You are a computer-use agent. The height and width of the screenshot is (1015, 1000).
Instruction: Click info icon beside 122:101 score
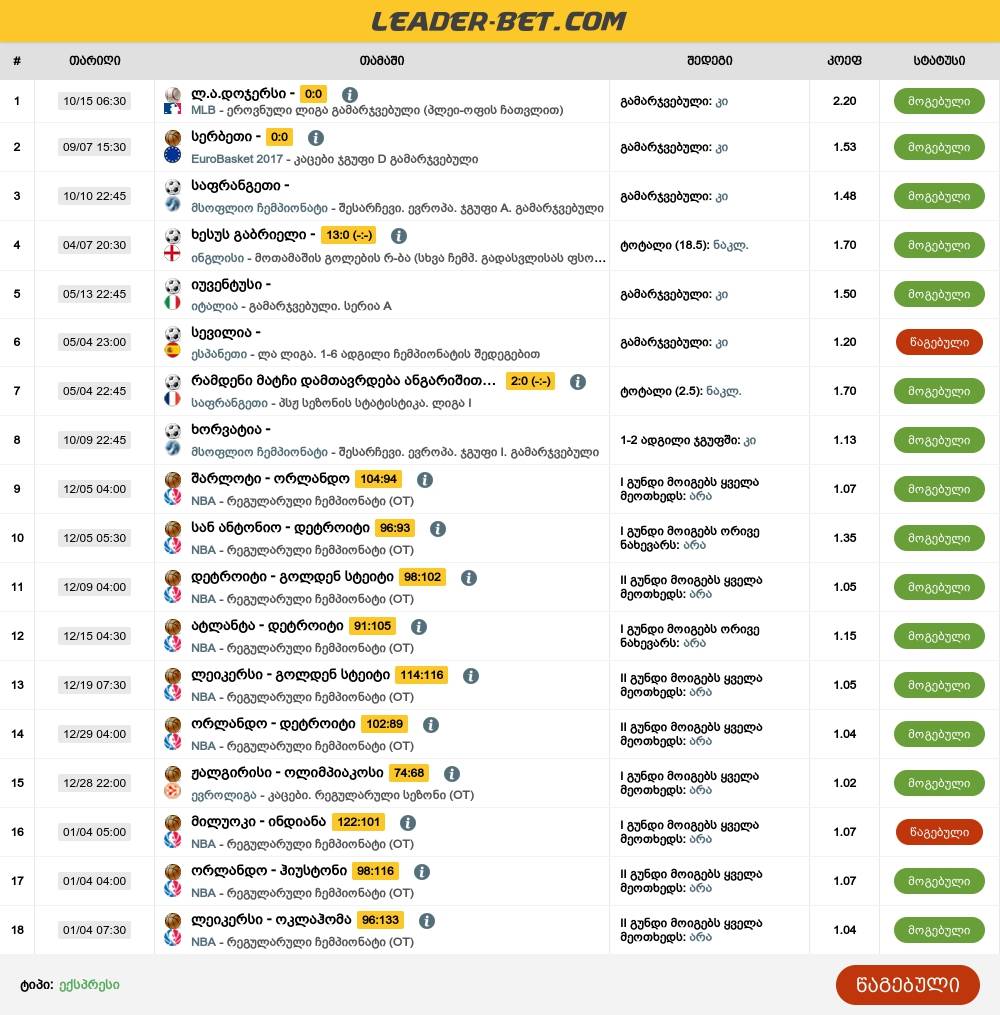(x=407, y=823)
